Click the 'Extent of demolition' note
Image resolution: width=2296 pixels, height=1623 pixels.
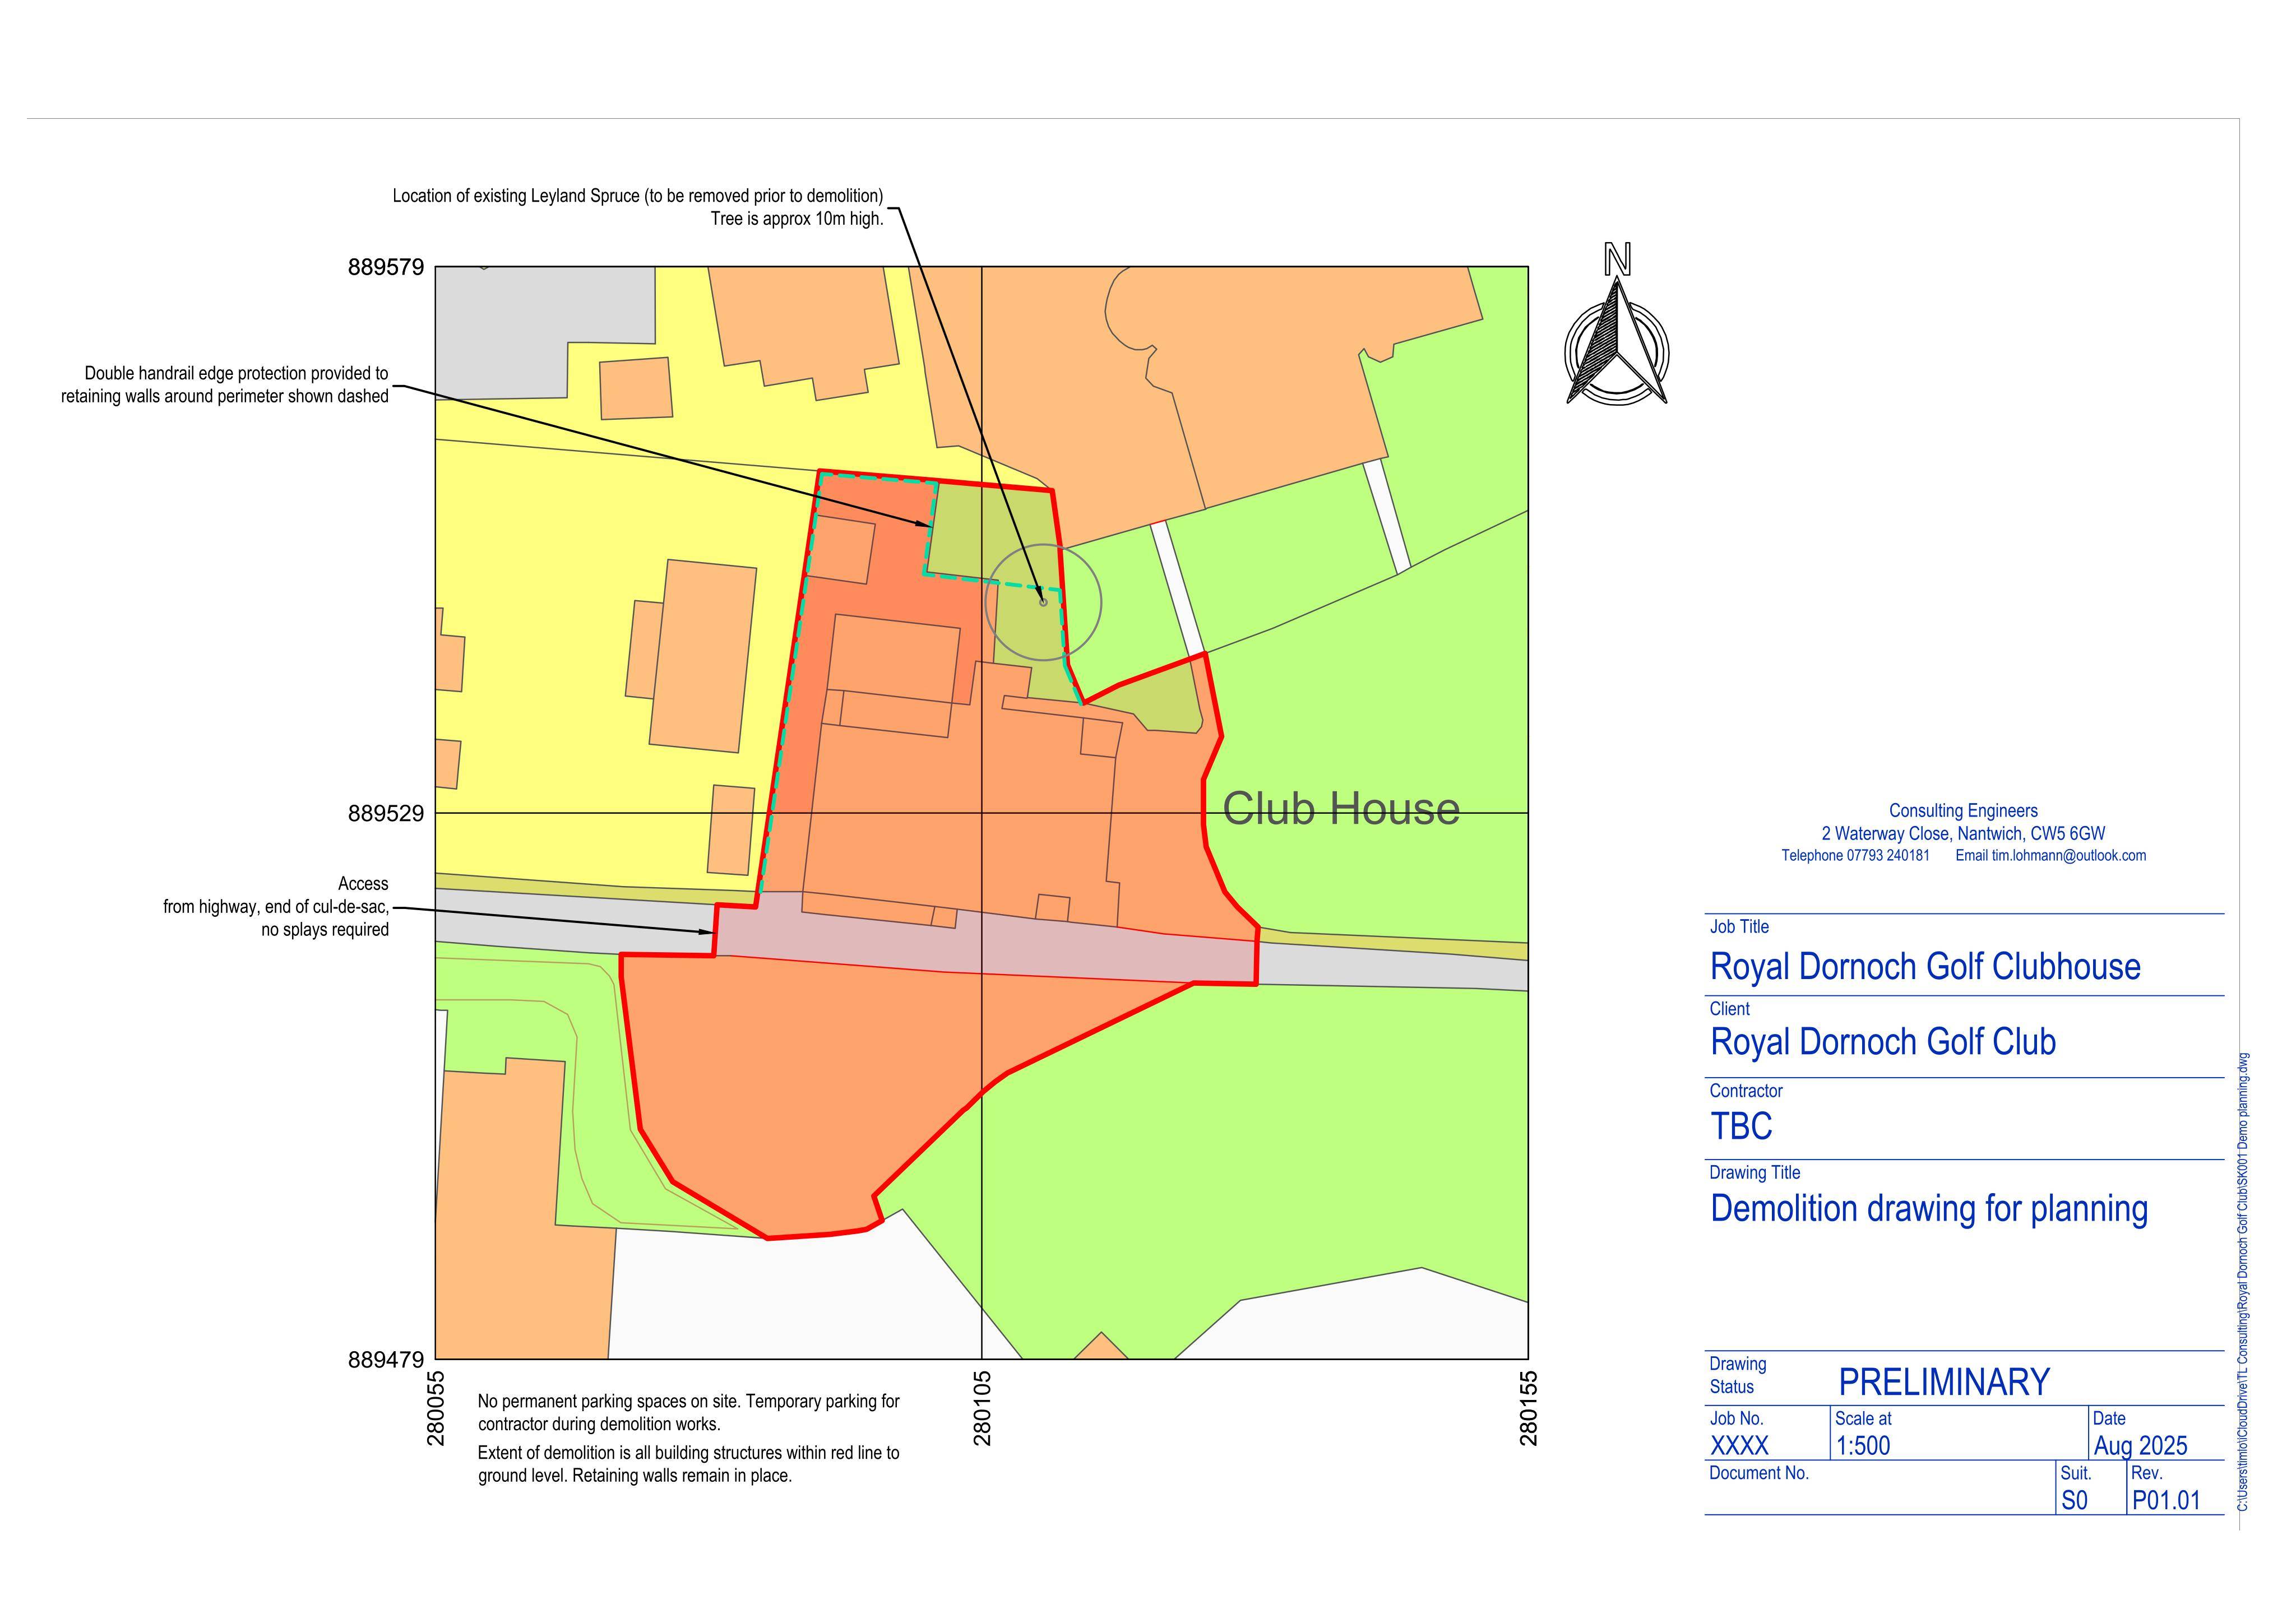(x=689, y=1464)
